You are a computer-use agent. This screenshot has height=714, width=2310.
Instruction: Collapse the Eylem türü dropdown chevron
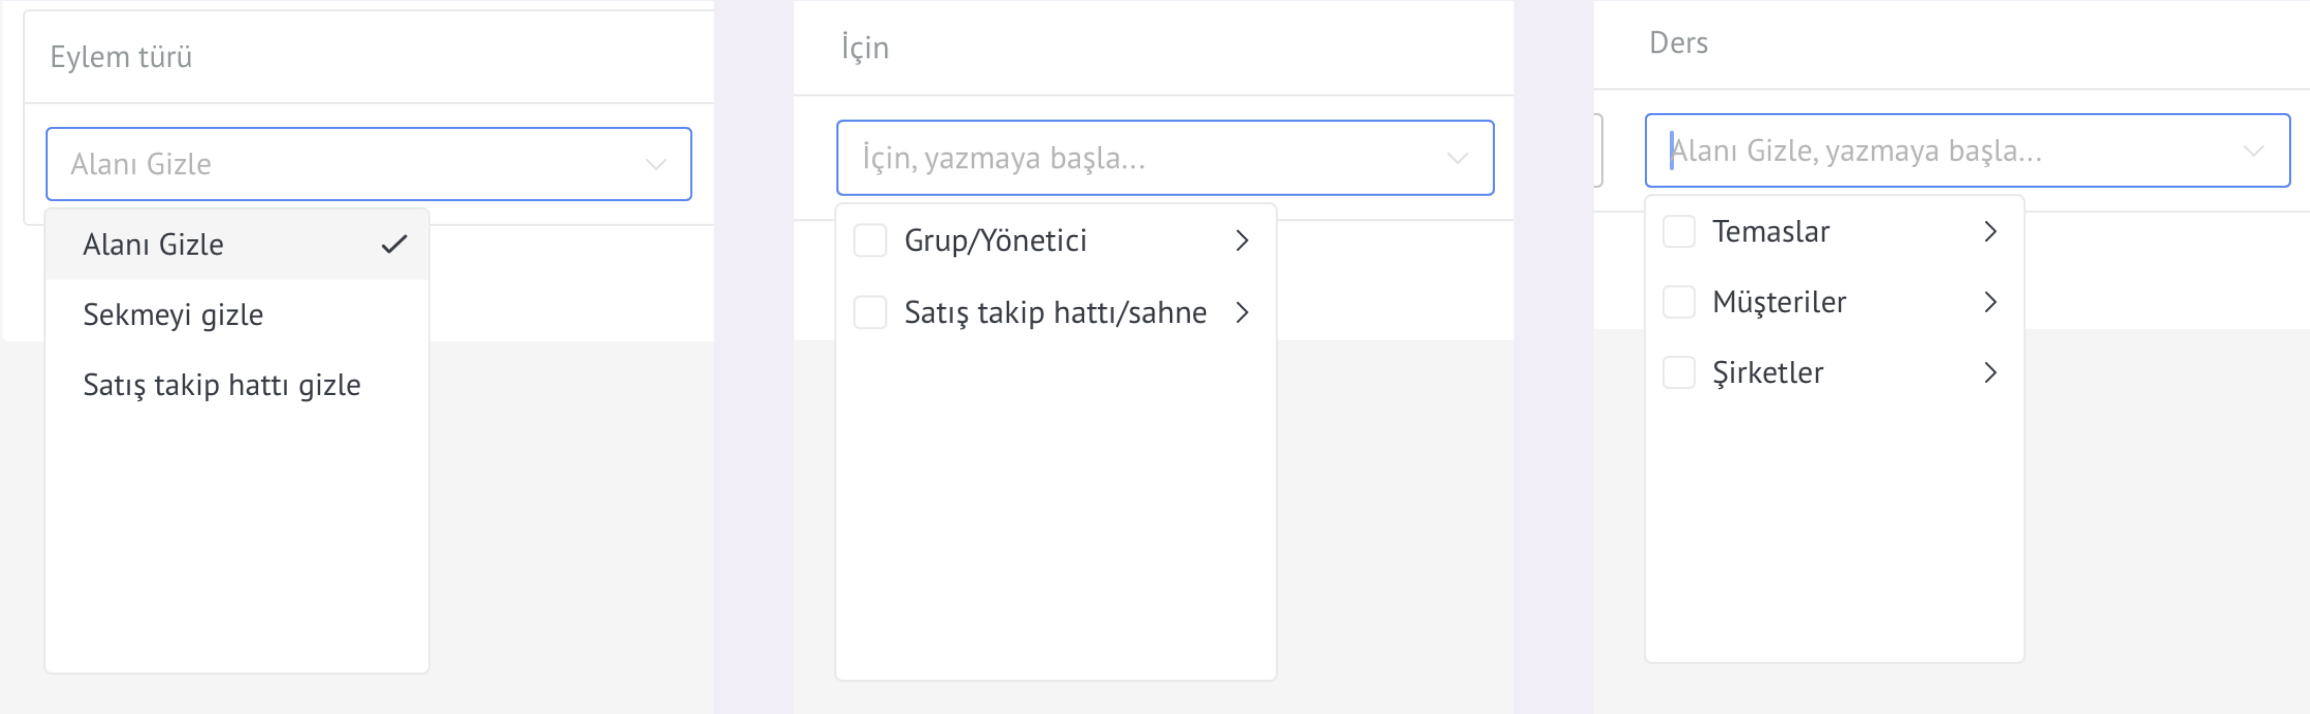click(656, 165)
